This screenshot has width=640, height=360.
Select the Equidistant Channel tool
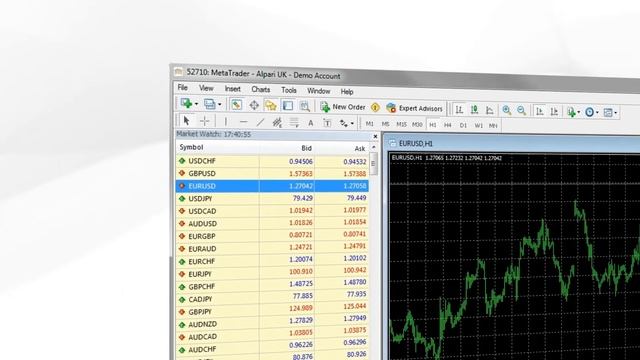(277, 122)
